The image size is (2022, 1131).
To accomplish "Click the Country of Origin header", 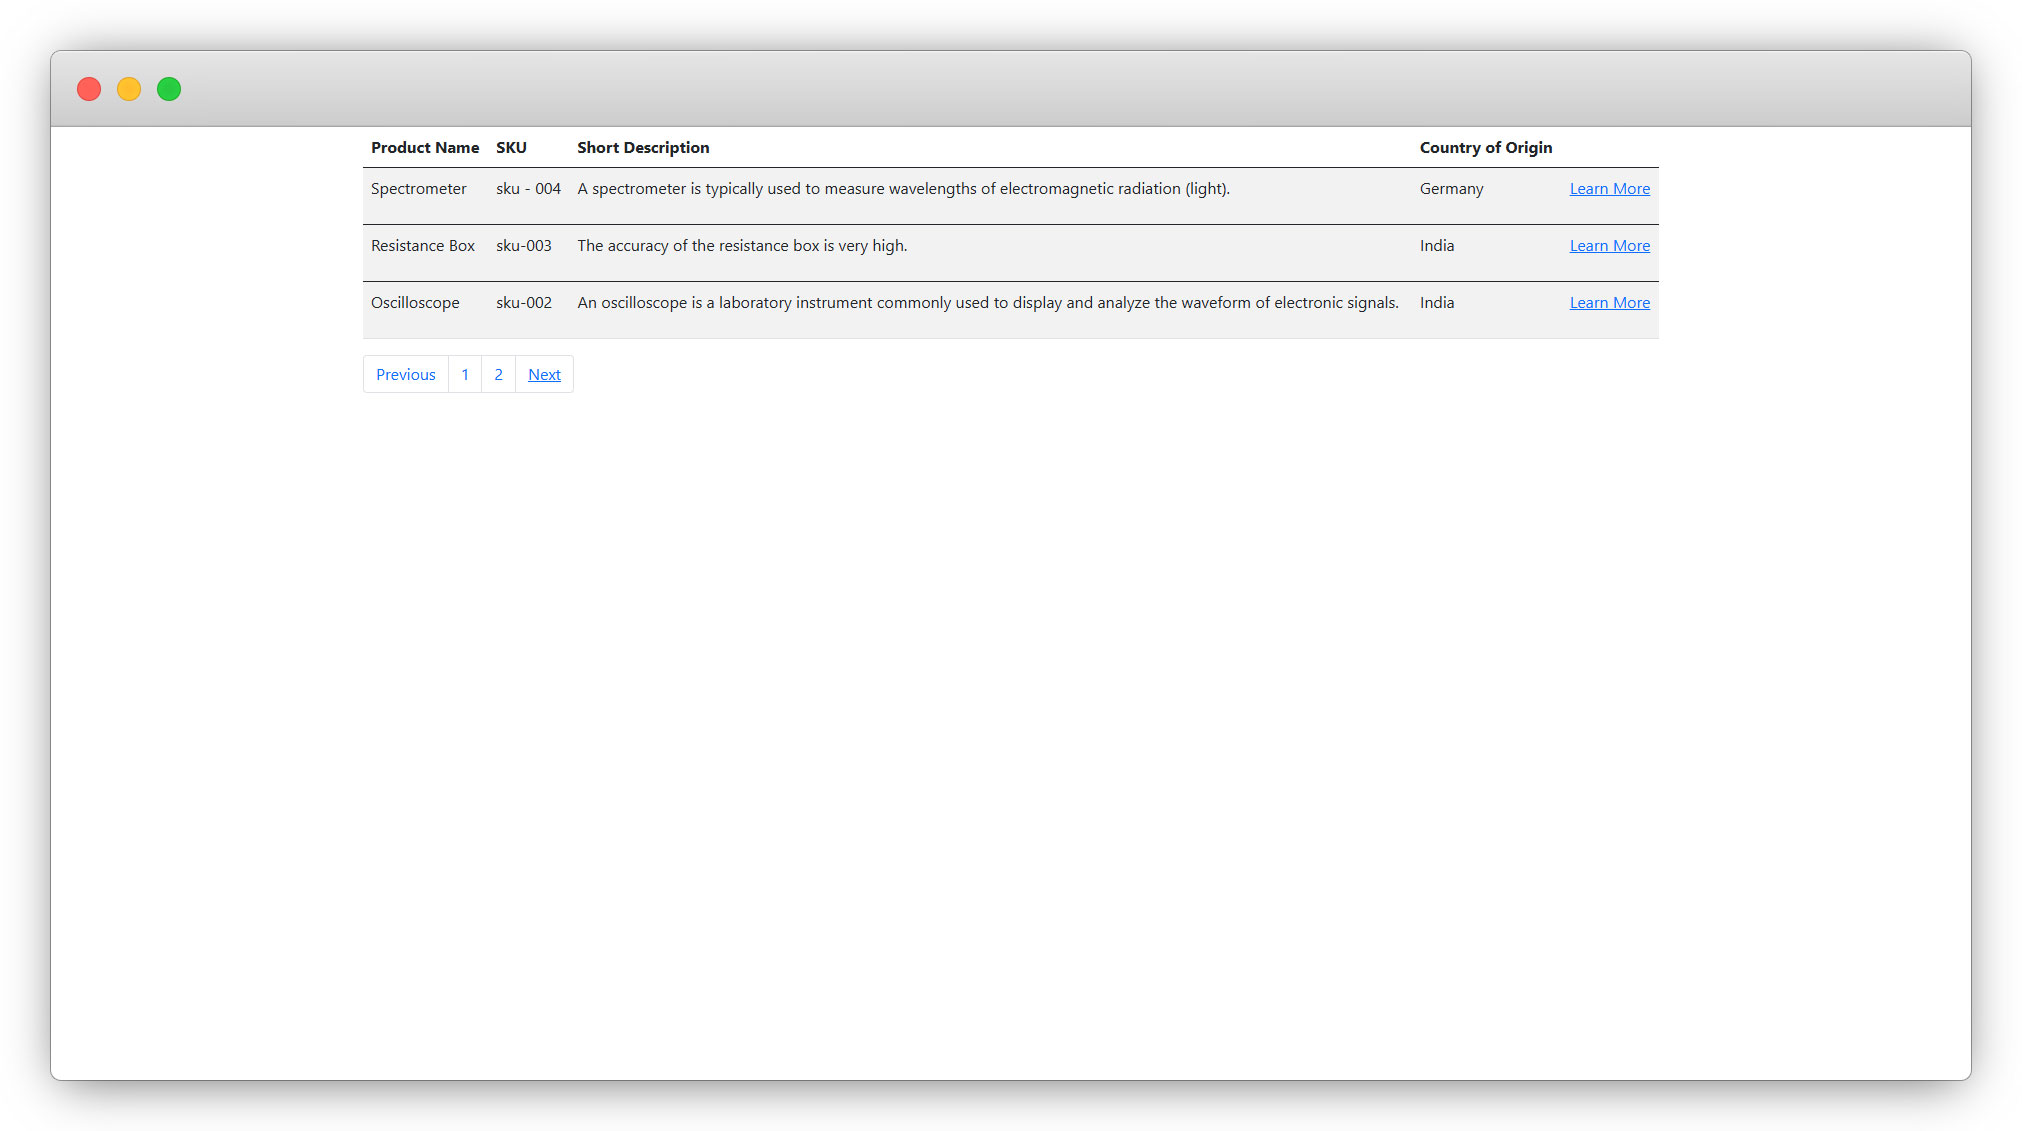I will [1485, 148].
